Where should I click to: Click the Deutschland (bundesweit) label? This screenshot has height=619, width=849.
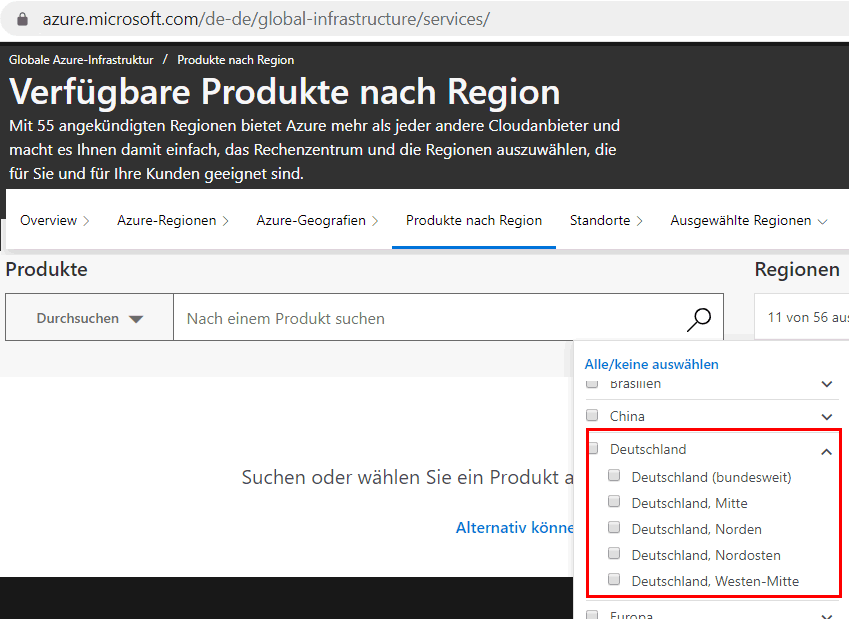pyautogui.click(x=711, y=477)
